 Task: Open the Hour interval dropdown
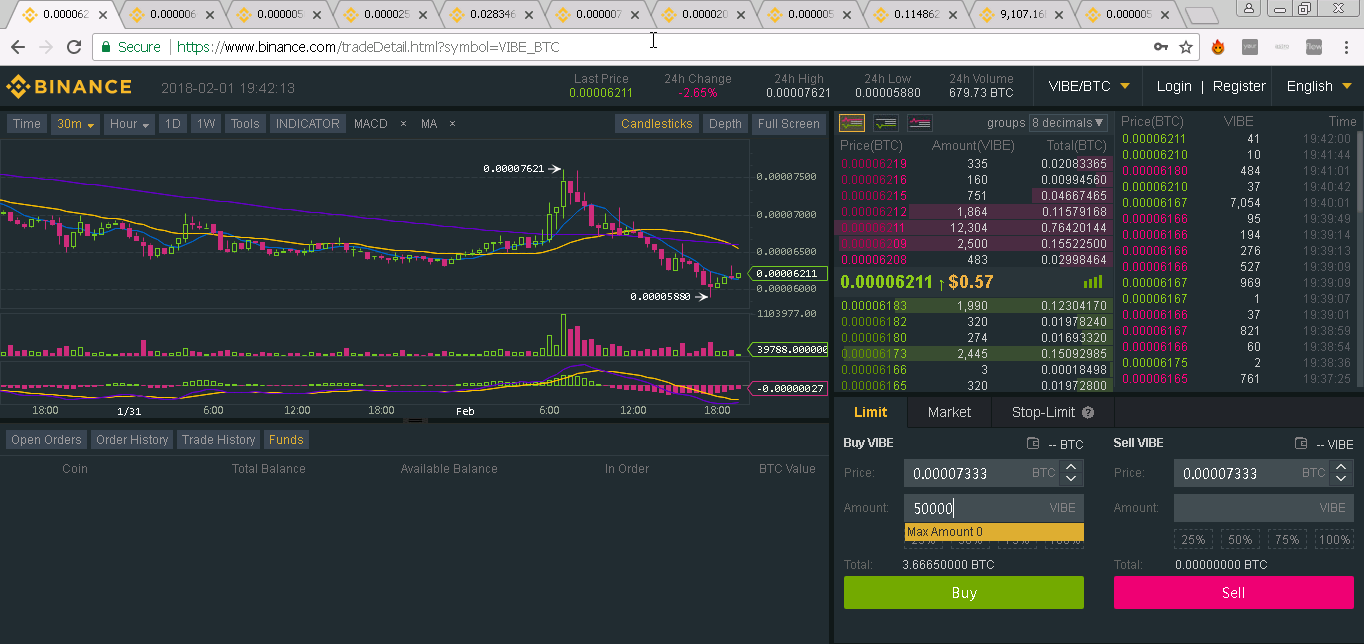tap(130, 124)
